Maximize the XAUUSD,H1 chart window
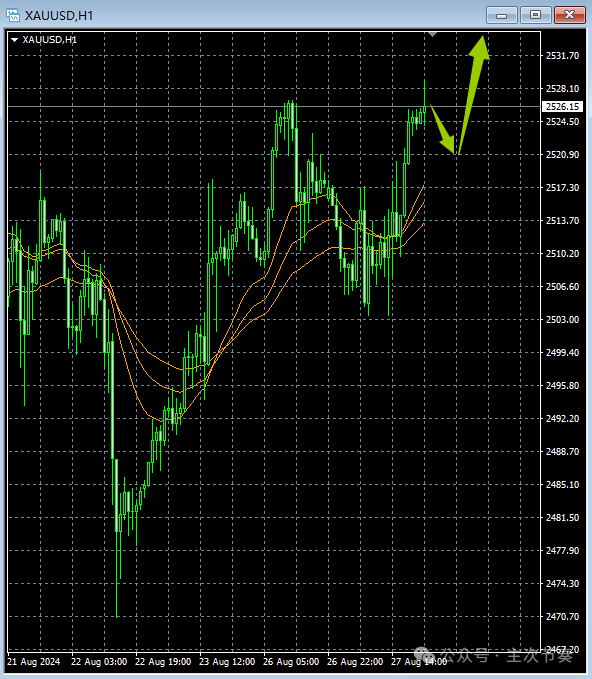The width and height of the screenshot is (592, 679). coord(535,15)
